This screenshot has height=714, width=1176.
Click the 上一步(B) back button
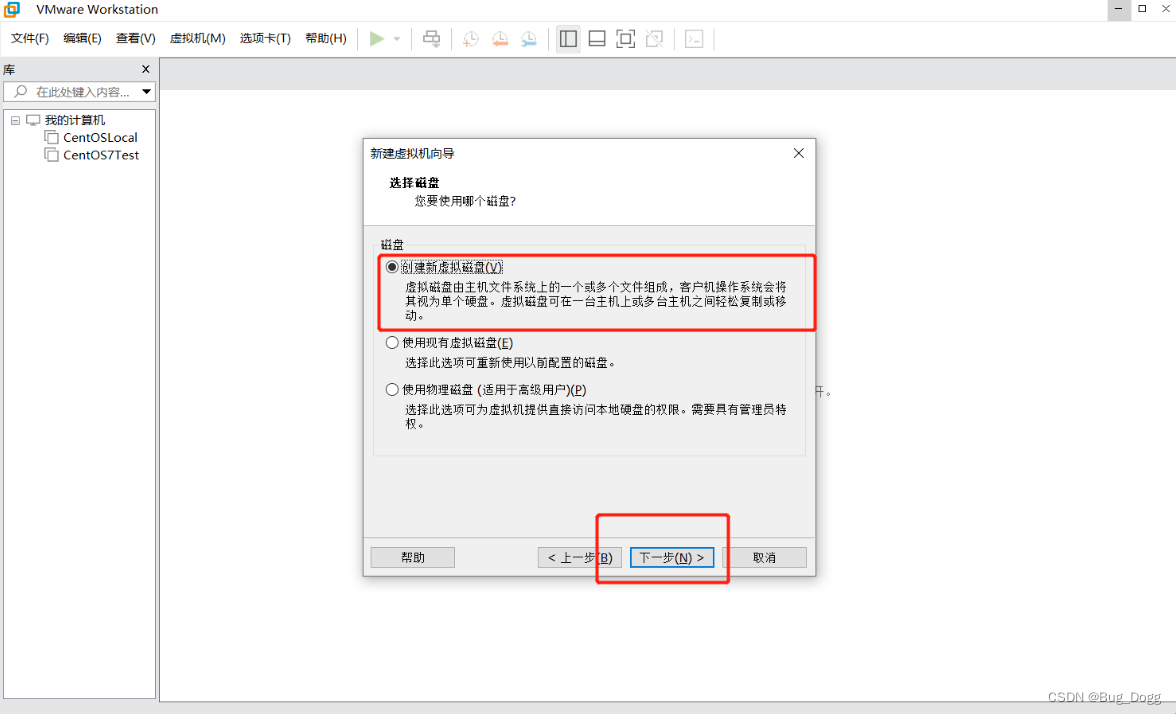tap(580, 557)
